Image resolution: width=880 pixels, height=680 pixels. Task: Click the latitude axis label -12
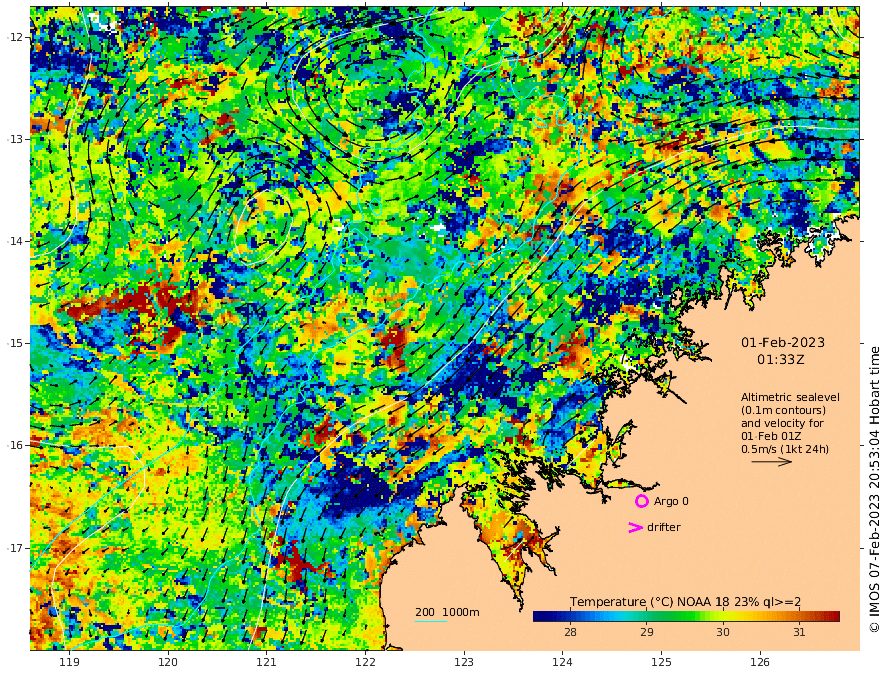[x=15, y=37]
